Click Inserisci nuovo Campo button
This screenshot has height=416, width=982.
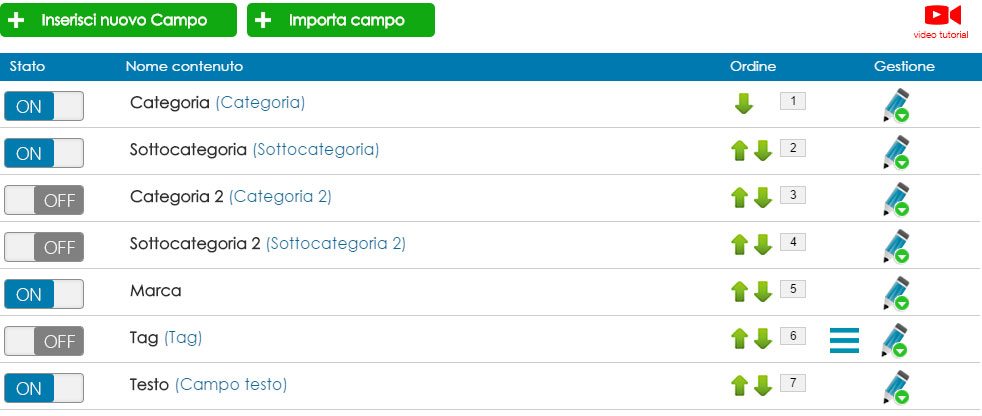[118, 20]
